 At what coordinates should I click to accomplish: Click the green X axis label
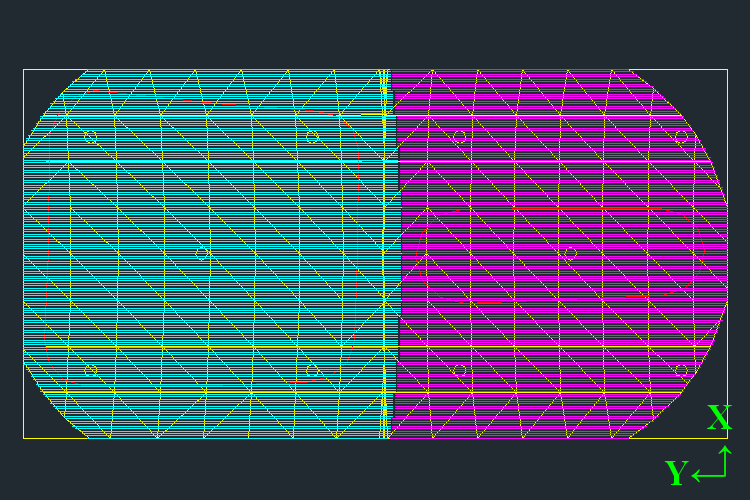point(719,417)
